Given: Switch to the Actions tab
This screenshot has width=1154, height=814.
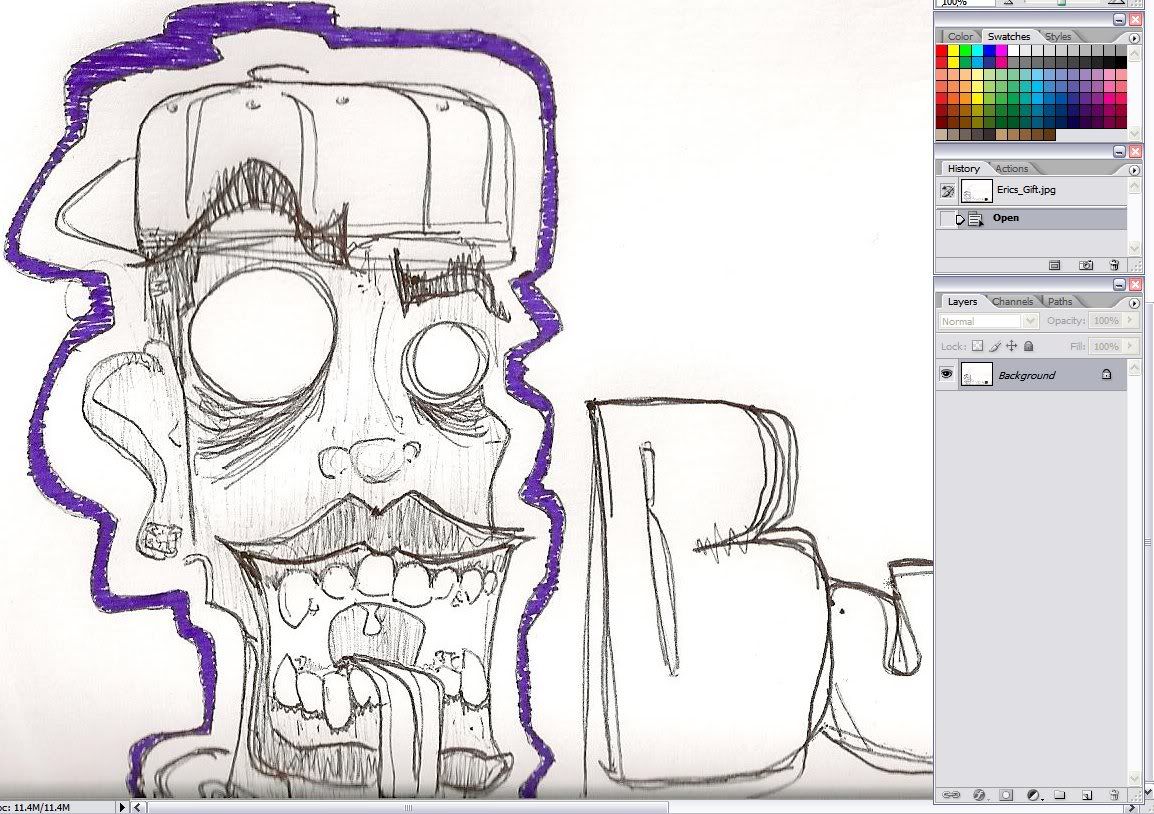Looking at the screenshot, I should [1011, 169].
